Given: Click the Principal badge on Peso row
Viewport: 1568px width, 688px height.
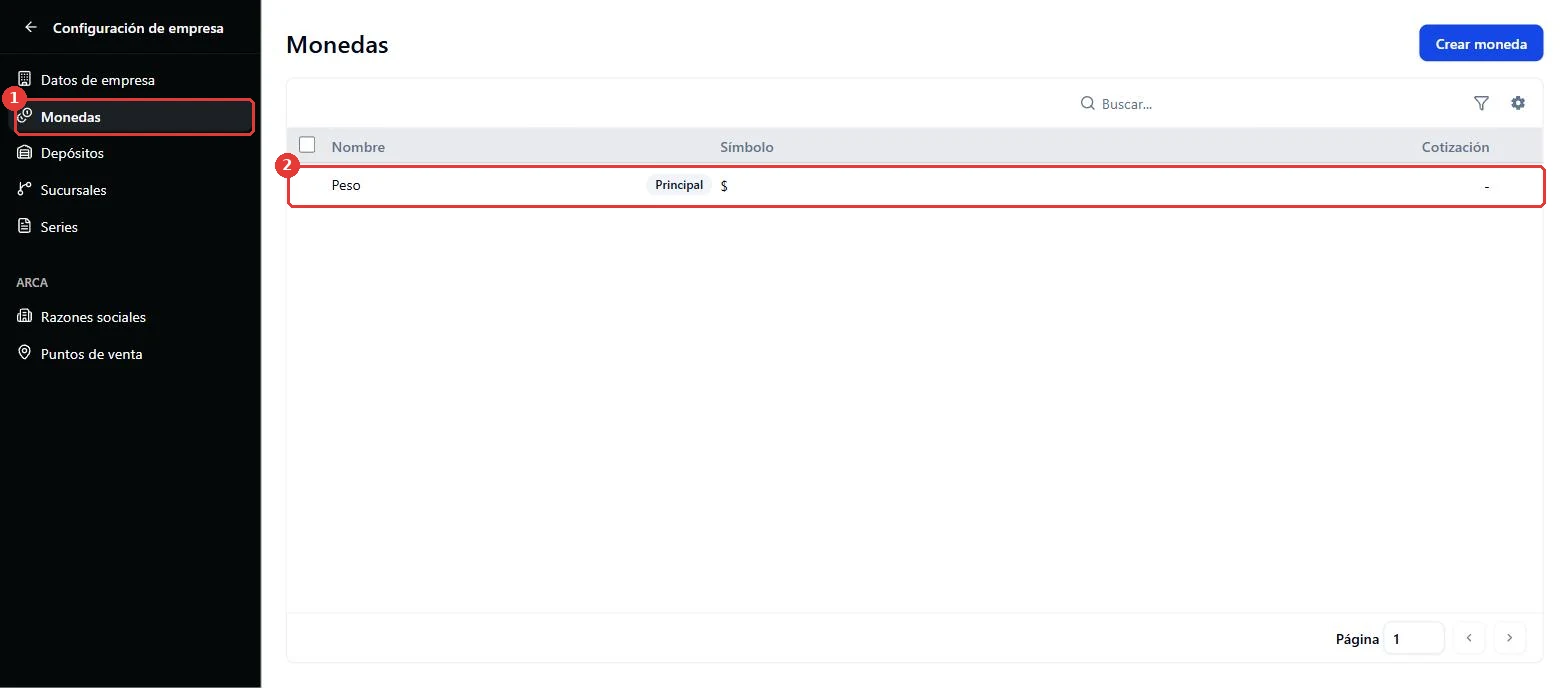Looking at the screenshot, I should point(679,185).
